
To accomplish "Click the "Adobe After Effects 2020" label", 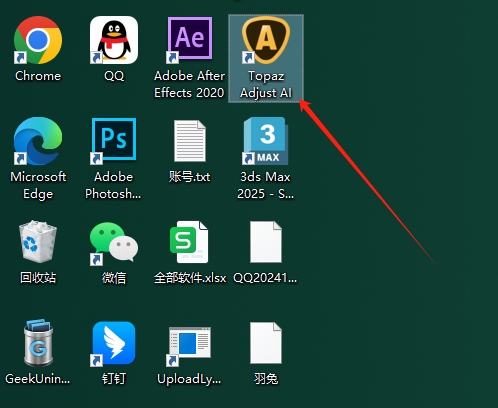I will point(189,84).
